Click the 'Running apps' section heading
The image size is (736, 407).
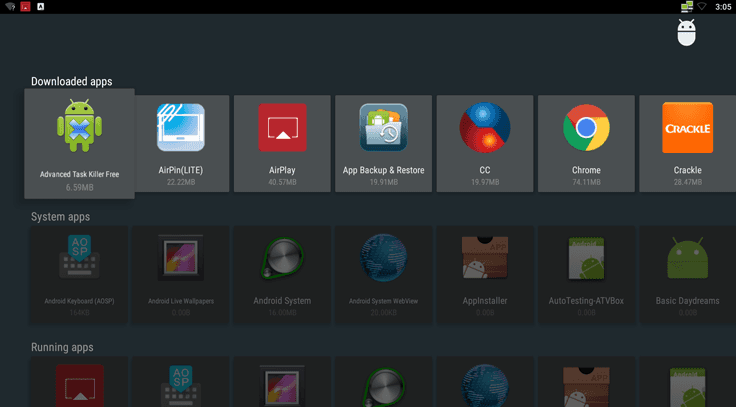click(x=62, y=347)
